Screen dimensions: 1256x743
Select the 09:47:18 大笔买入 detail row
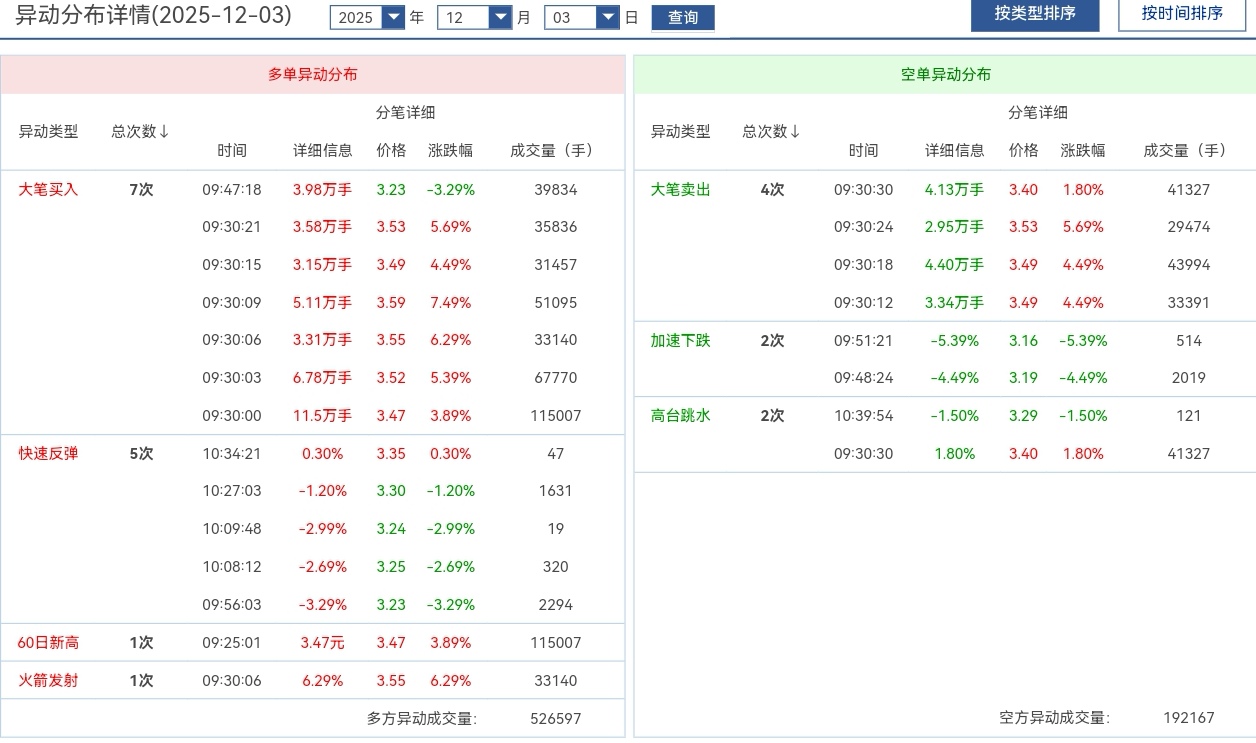click(x=232, y=189)
